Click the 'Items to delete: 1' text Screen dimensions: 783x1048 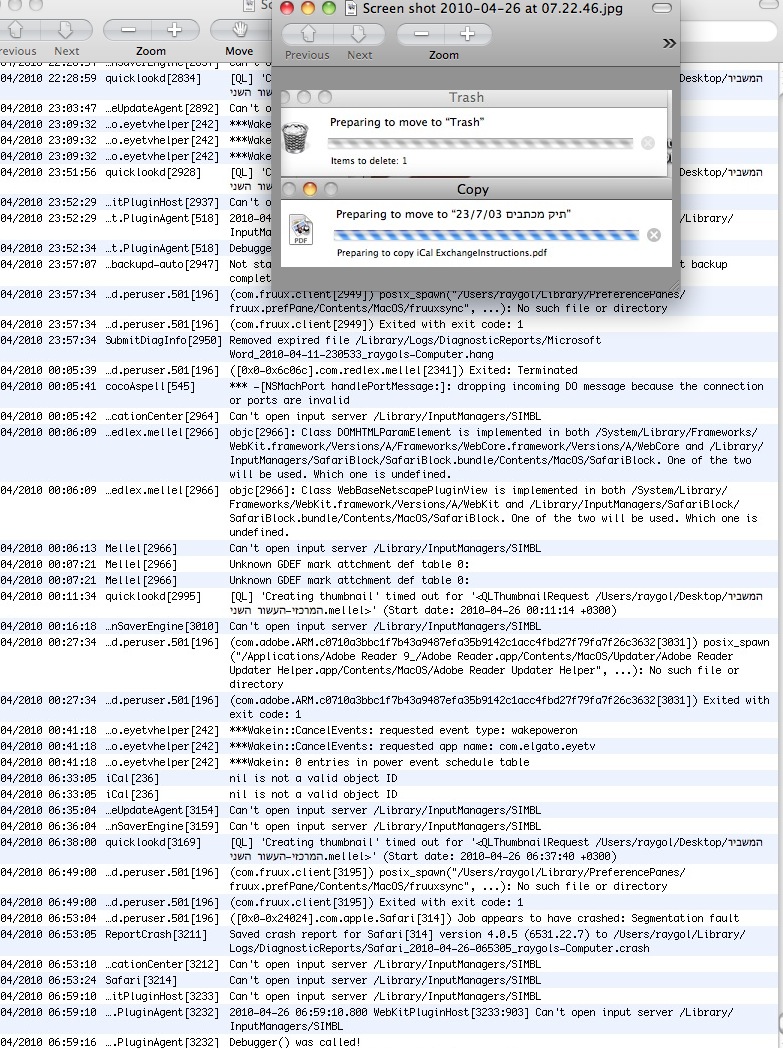[x=369, y=161]
